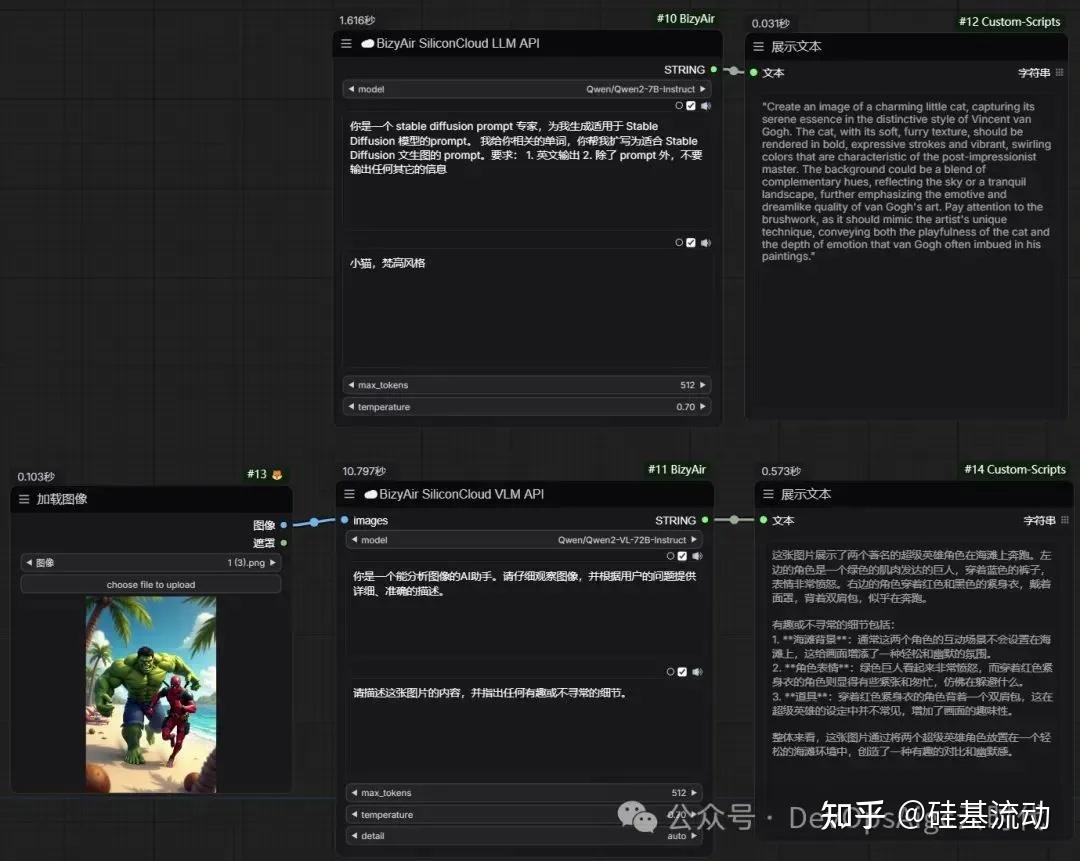The height and width of the screenshot is (861, 1080).
Task: Select the radio circle above the VLM system prompt
Action: click(x=670, y=556)
